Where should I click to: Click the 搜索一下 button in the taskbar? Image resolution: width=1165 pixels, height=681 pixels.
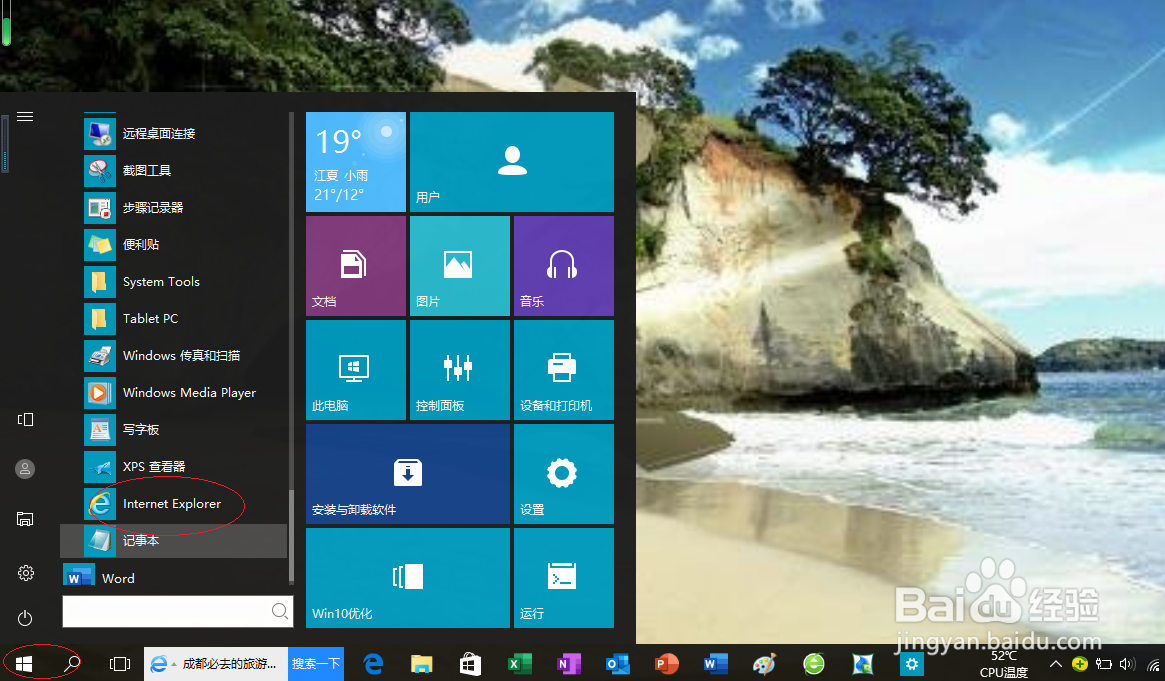point(316,663)
